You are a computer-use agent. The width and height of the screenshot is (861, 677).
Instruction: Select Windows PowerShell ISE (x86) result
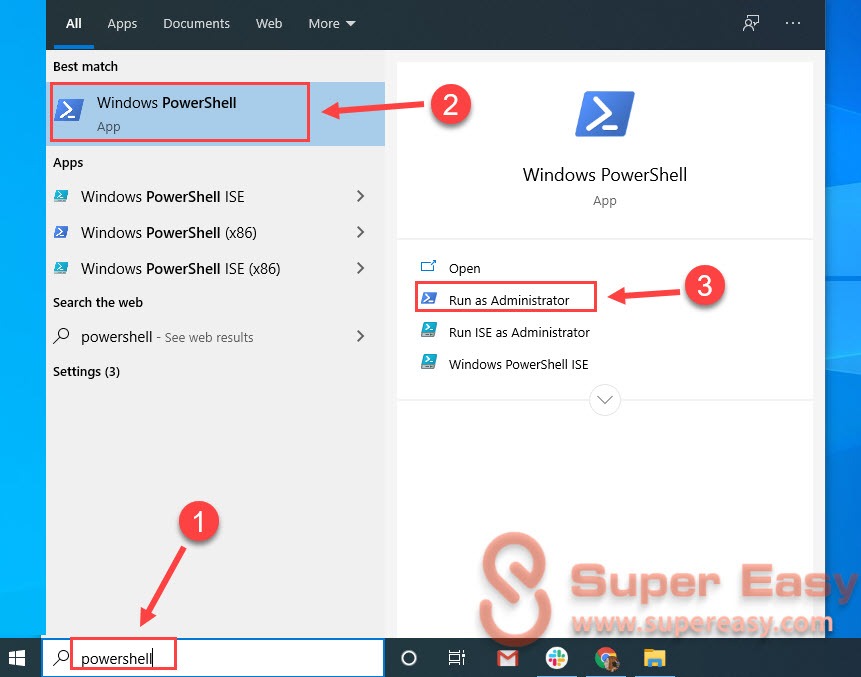coord(215,268)
